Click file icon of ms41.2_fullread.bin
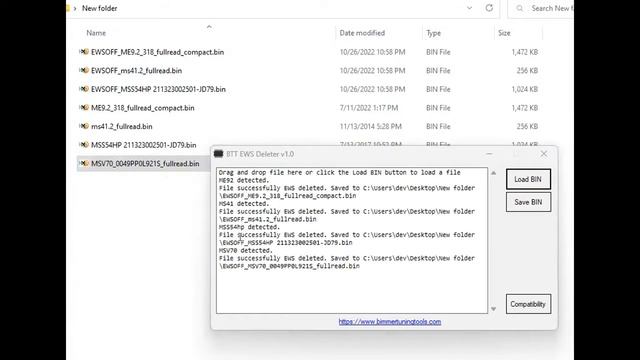640x360 pixels. (x=84, y=126)
